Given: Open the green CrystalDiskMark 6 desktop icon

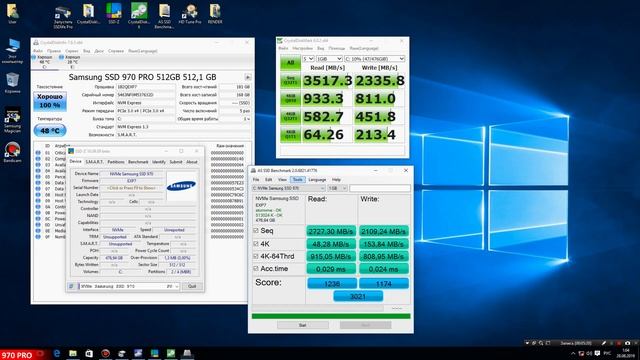Looking at the screenshot, I should point(139,16).
